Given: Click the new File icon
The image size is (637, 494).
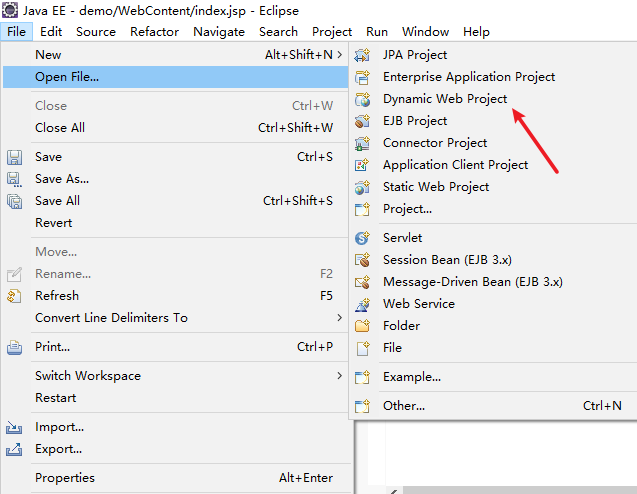Looking at the screenshot, I should [362, 348].
